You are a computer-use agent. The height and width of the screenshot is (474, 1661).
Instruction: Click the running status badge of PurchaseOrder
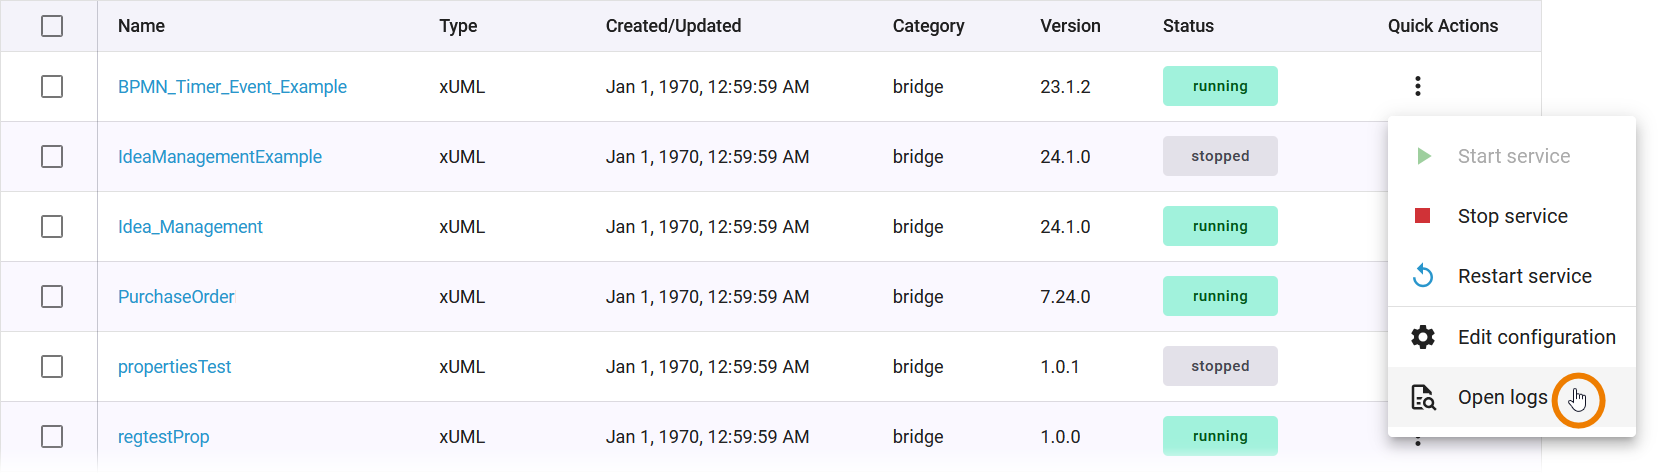pyautogui.click(x=1219, y=296)
